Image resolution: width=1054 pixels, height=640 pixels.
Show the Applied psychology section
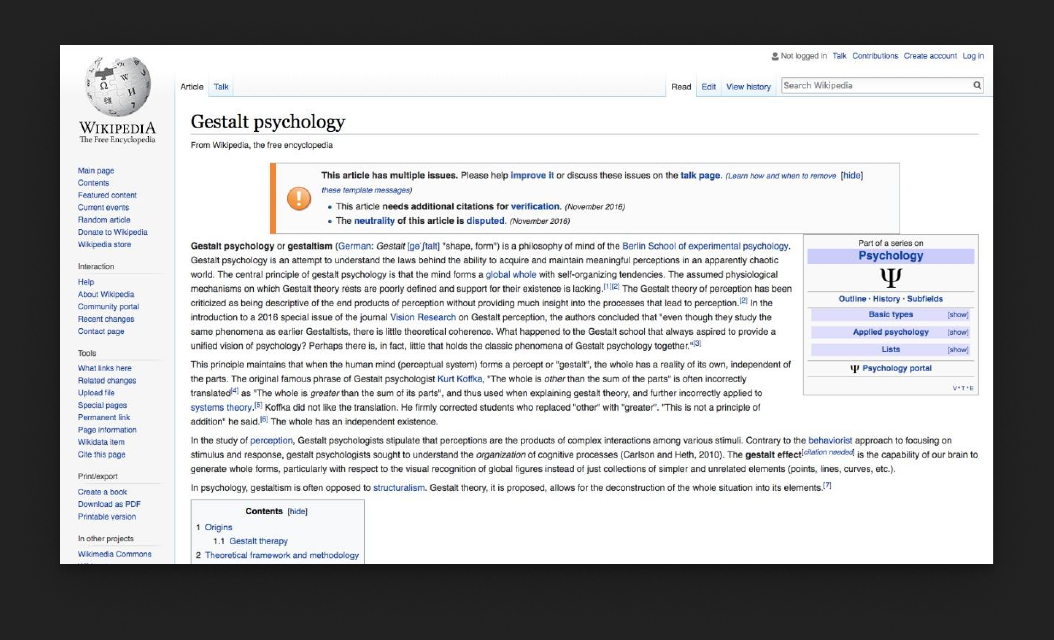[x=957, y=332]
